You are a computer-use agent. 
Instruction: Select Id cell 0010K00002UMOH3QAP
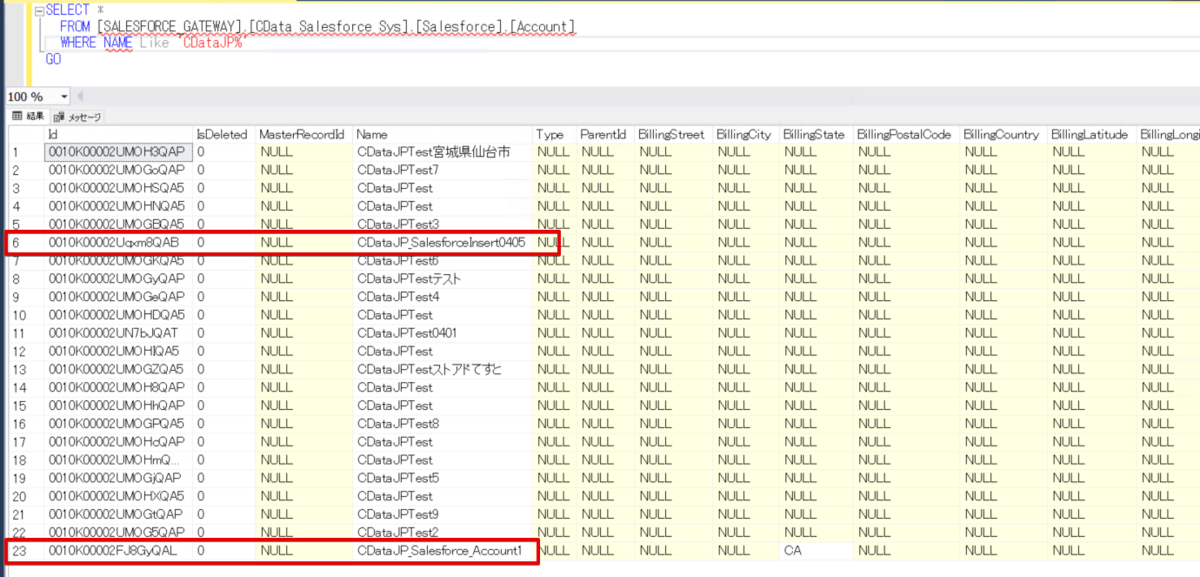click(x=117, y=152)
